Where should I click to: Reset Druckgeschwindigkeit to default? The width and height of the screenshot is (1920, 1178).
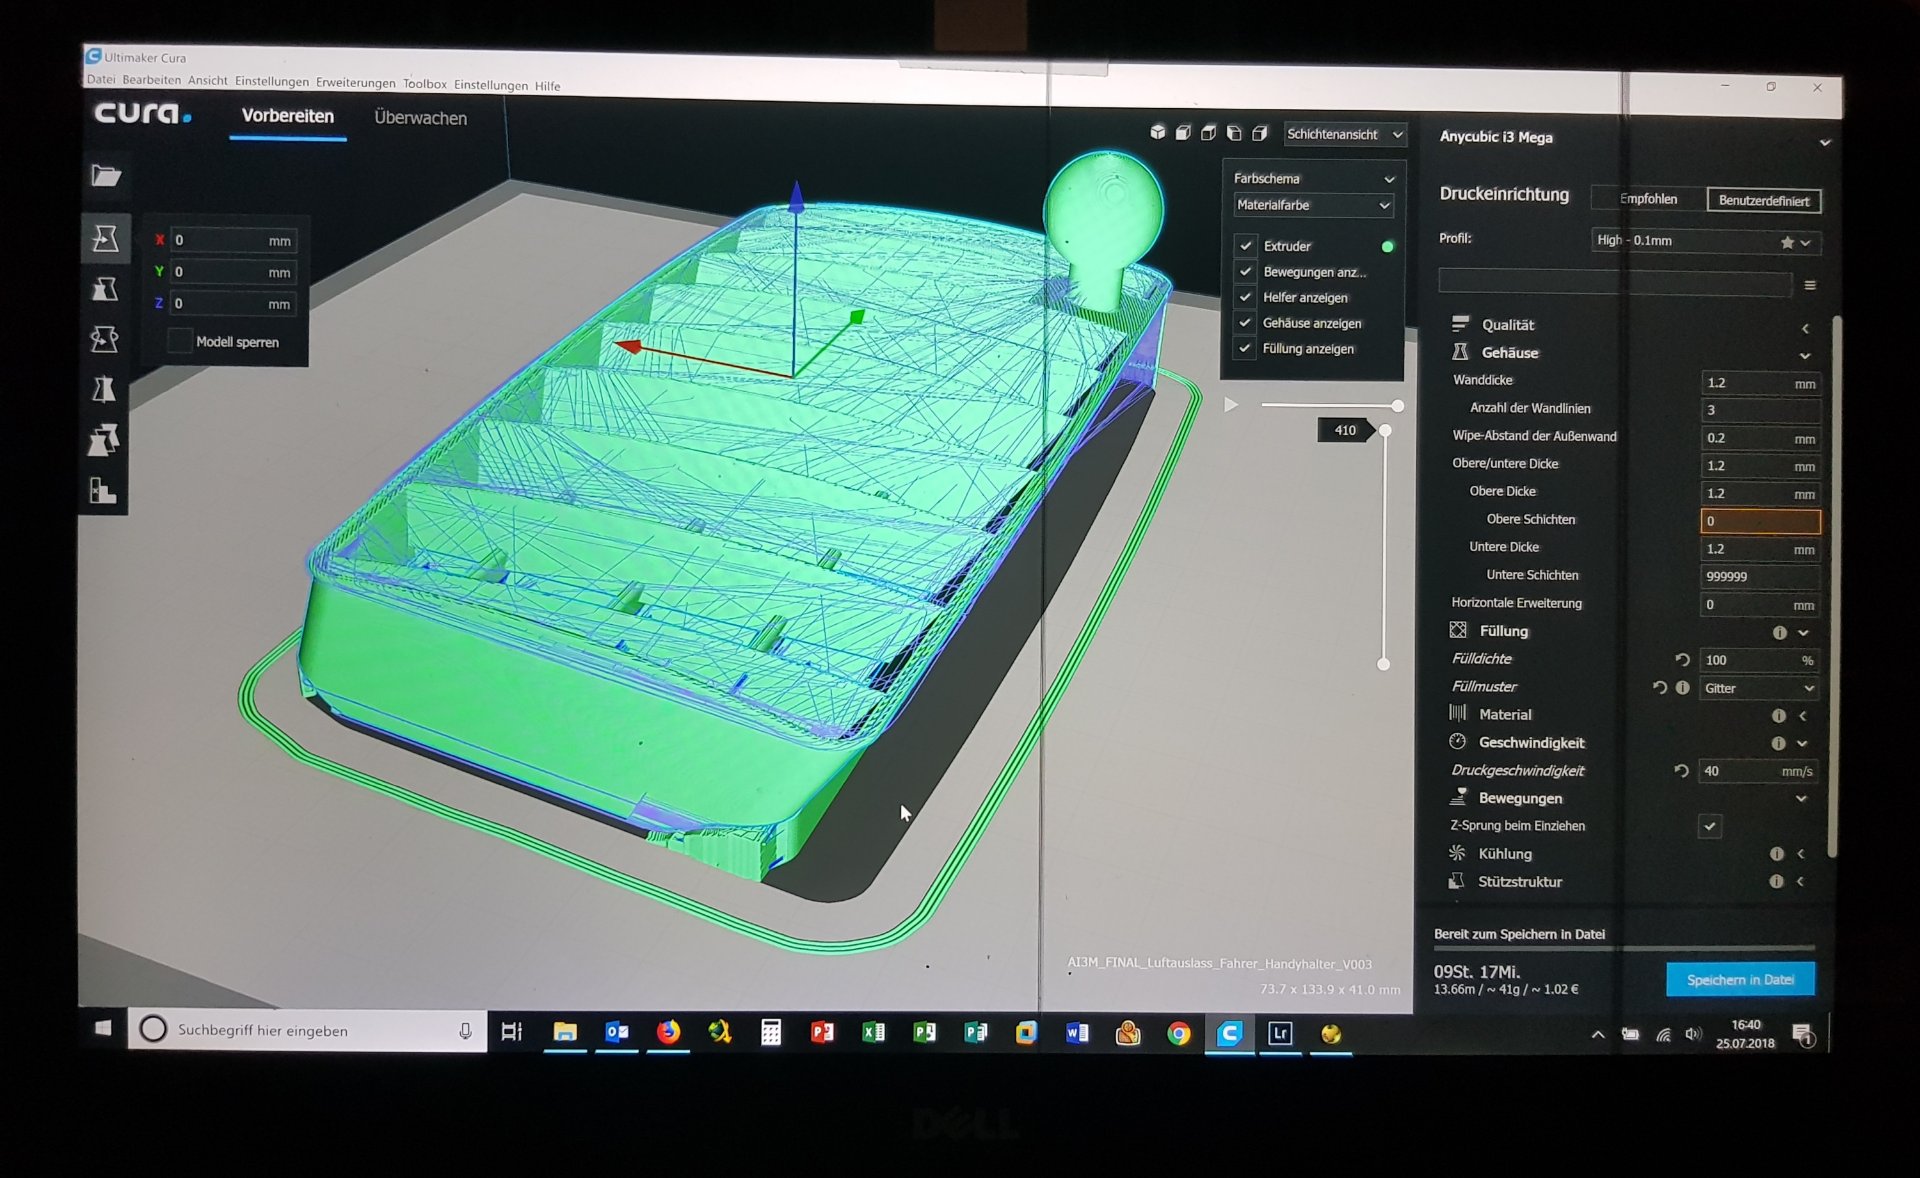tap(1681, 771)
